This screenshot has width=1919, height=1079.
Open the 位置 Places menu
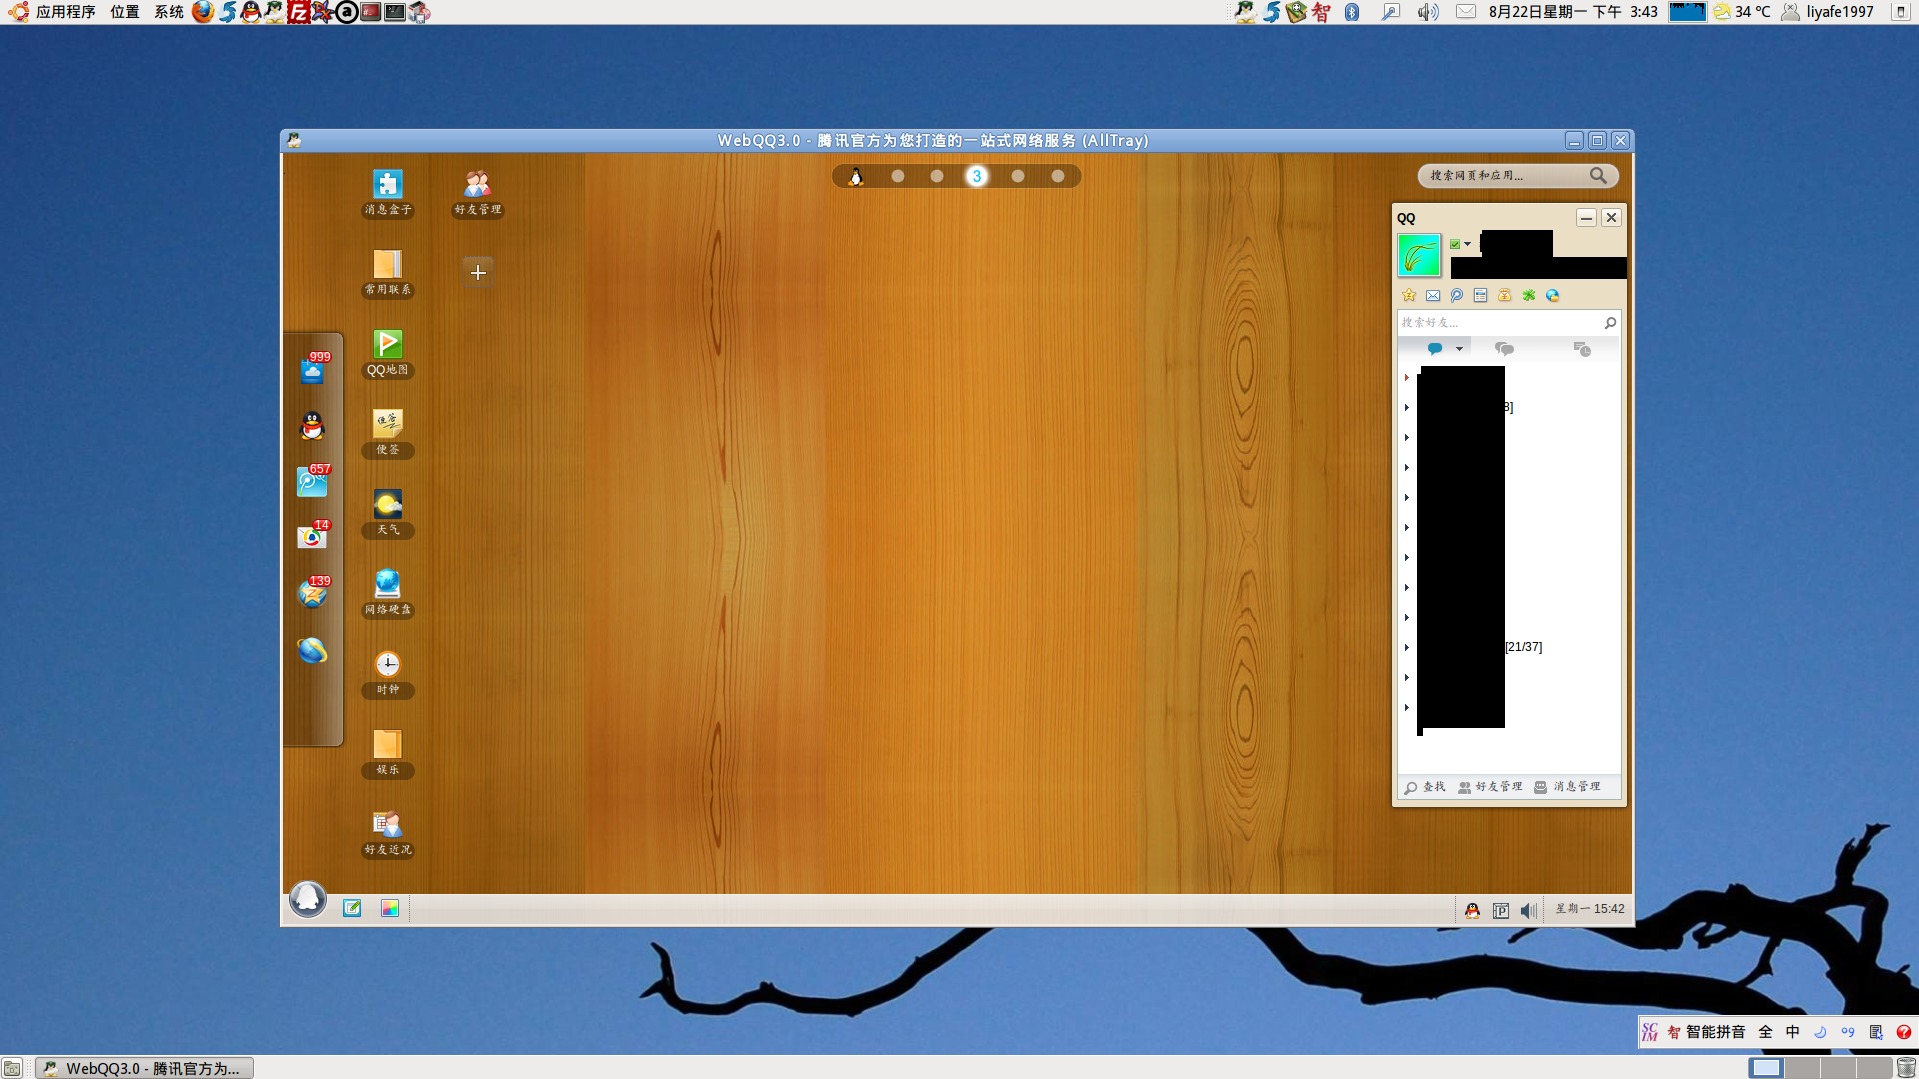(x=125, y=12)
